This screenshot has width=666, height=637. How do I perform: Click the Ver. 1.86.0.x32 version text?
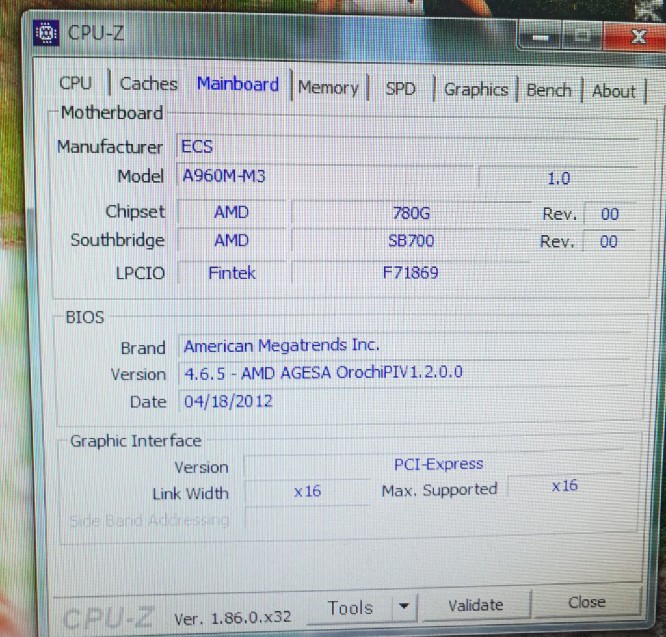click(x=233, y=618)
